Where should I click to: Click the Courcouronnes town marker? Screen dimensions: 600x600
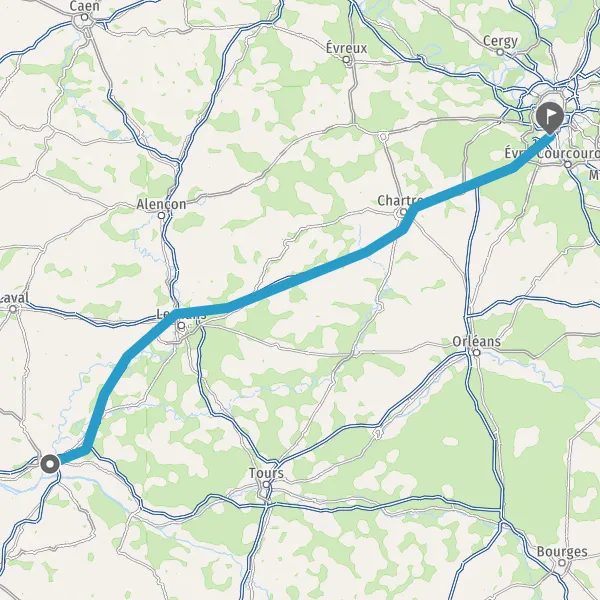[x=568, y=165]
